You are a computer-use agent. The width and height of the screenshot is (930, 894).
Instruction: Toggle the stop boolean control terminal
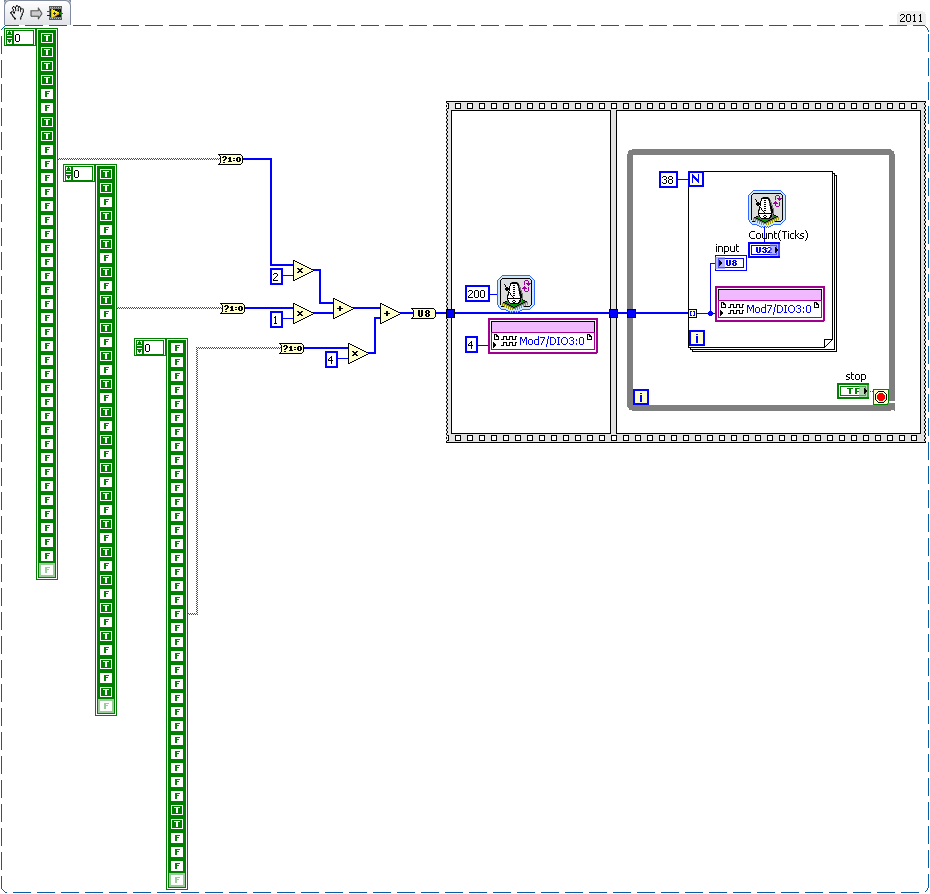coord(853,391)
